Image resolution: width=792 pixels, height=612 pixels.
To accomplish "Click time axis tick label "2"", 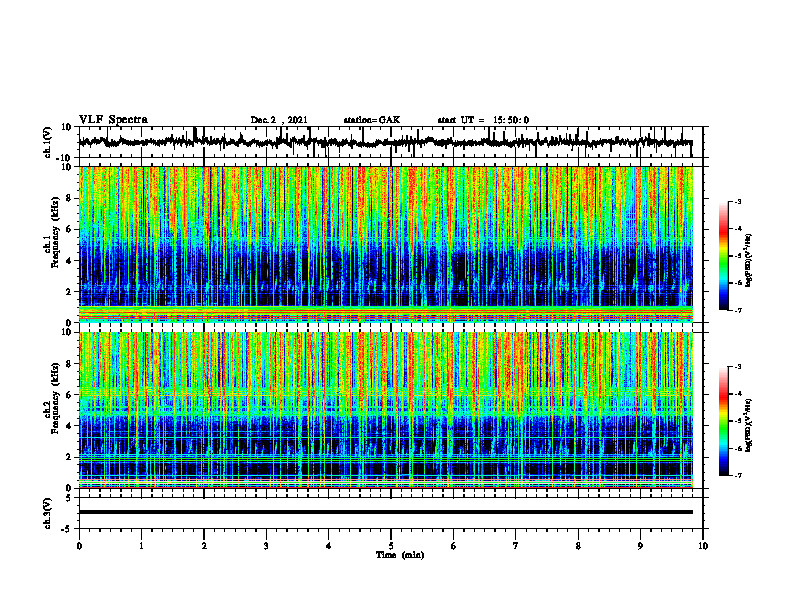I will (204, 546).
